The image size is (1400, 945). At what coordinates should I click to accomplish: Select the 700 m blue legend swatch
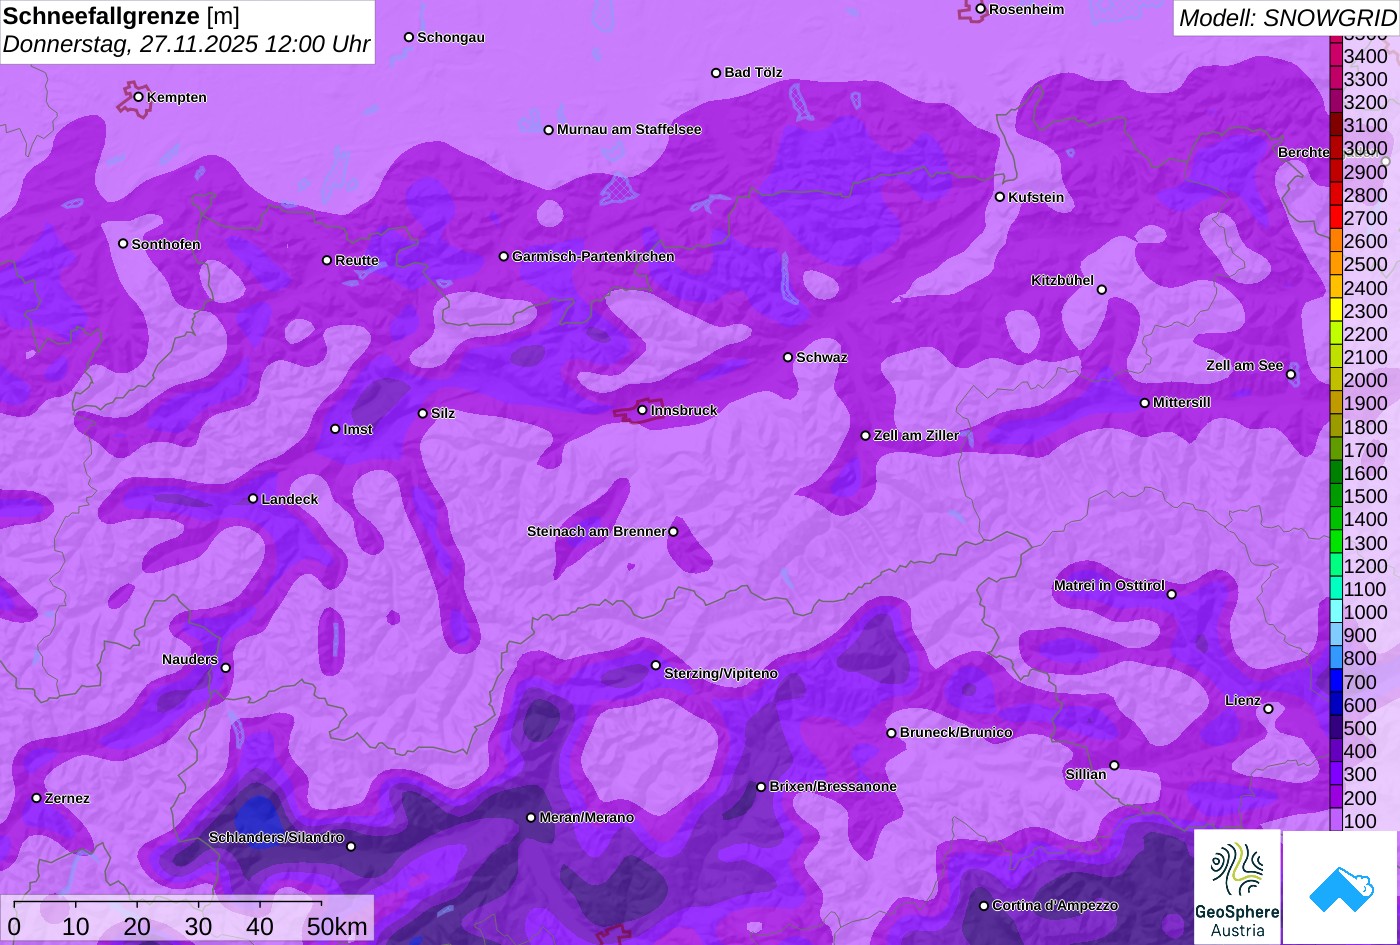pos(1336,682)
